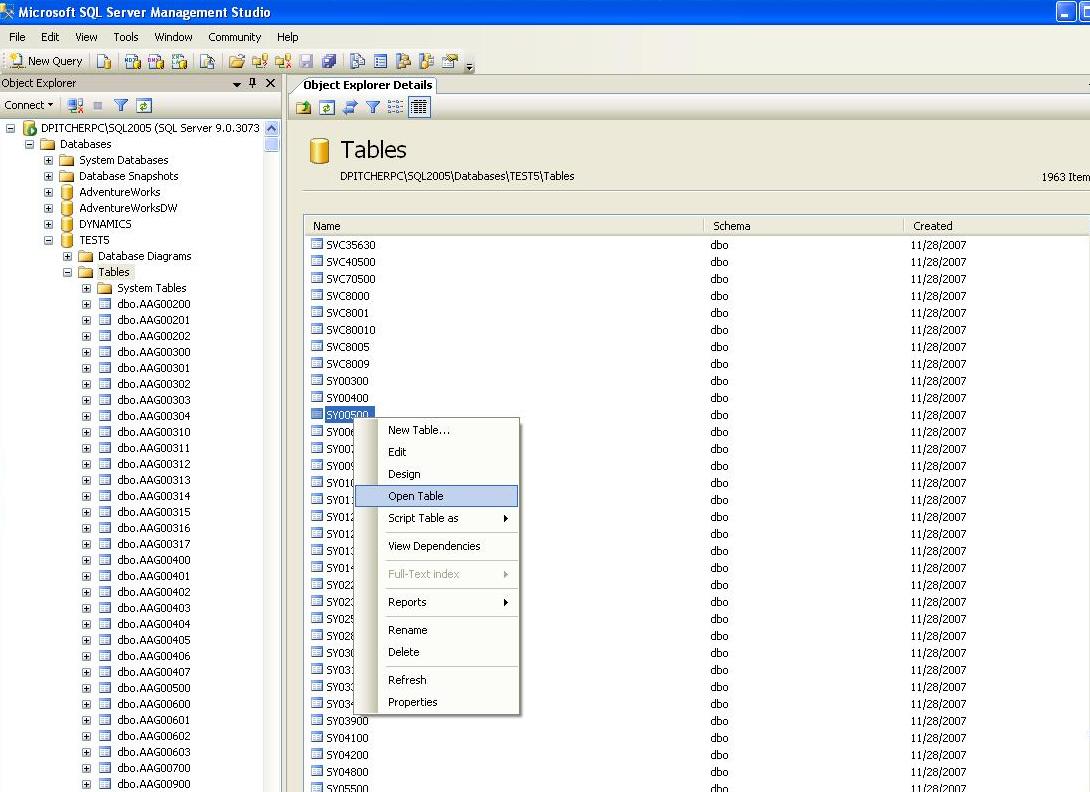Expand the DYNAMICS database node
The image size is (1090, 792).
point(49,224)
